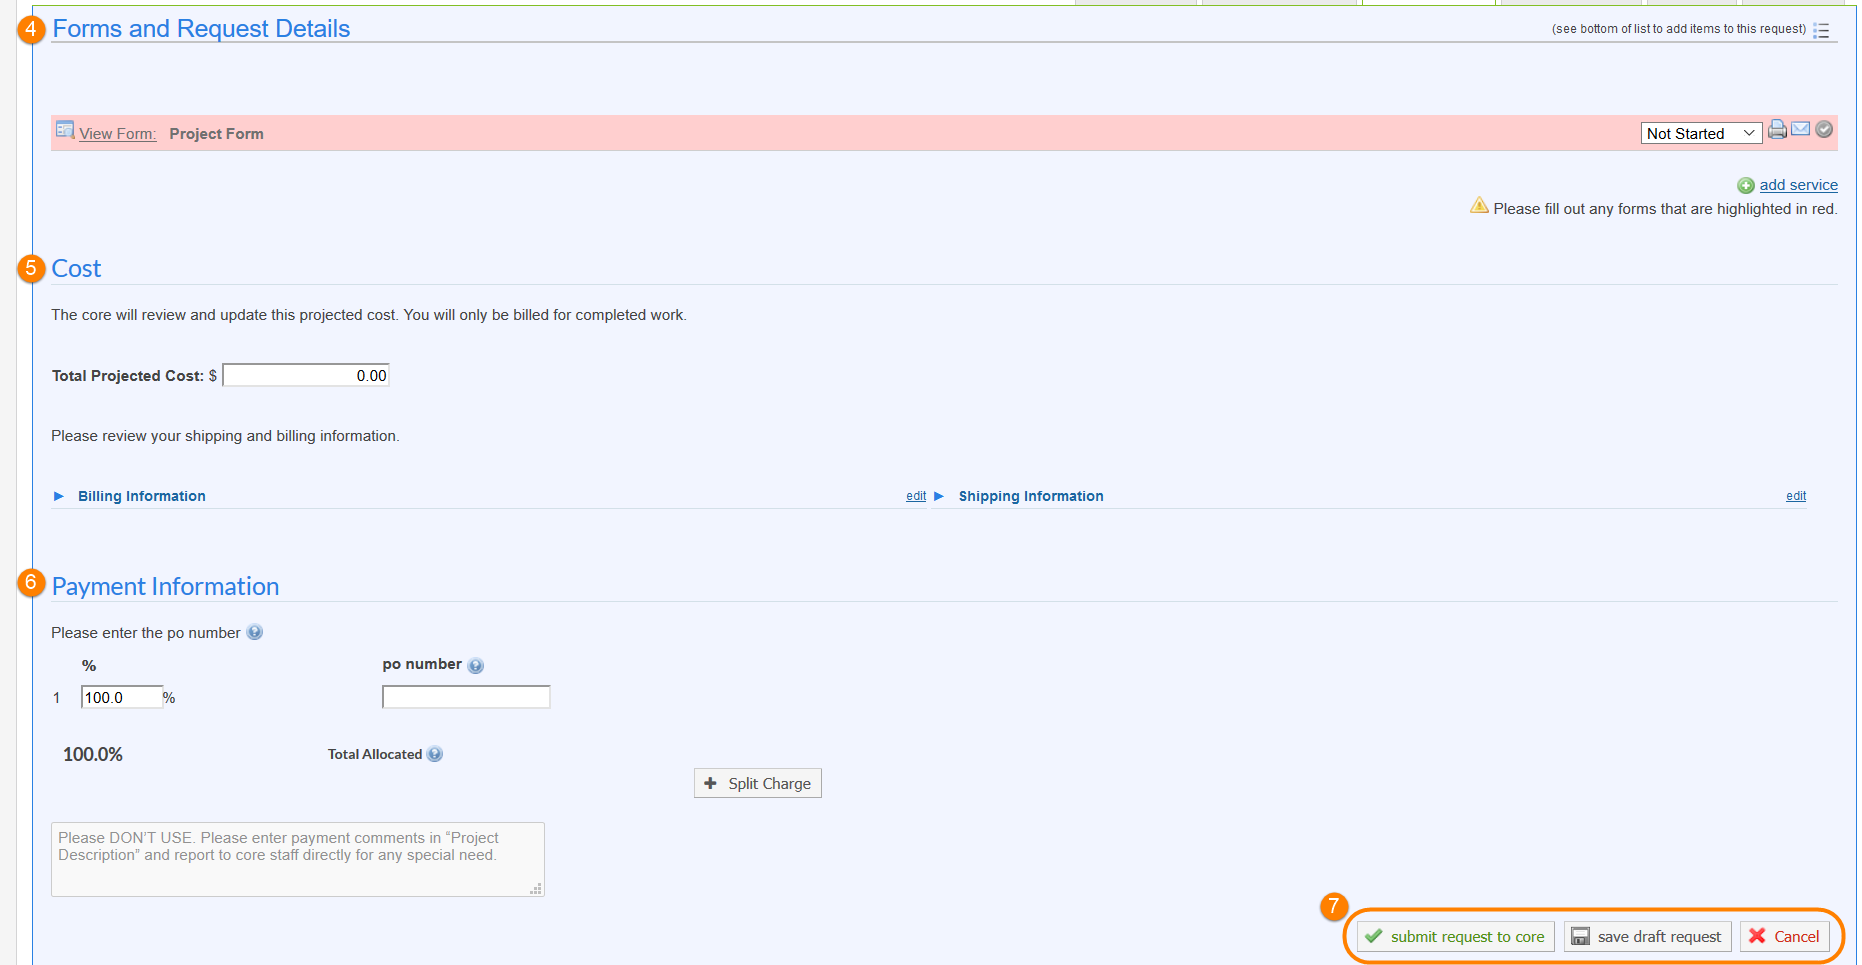
Task: Click the View Form document icon
Action: click(65, 130)
